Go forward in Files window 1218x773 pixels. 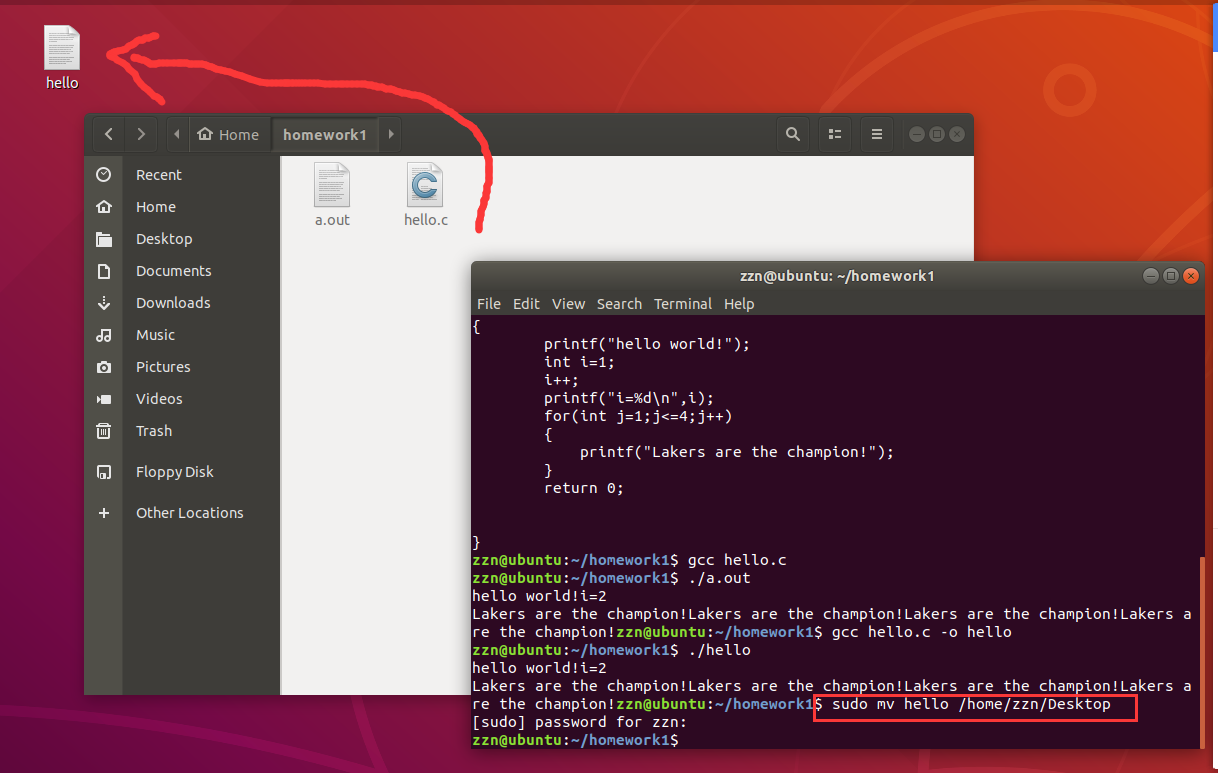tap(141, 134)
